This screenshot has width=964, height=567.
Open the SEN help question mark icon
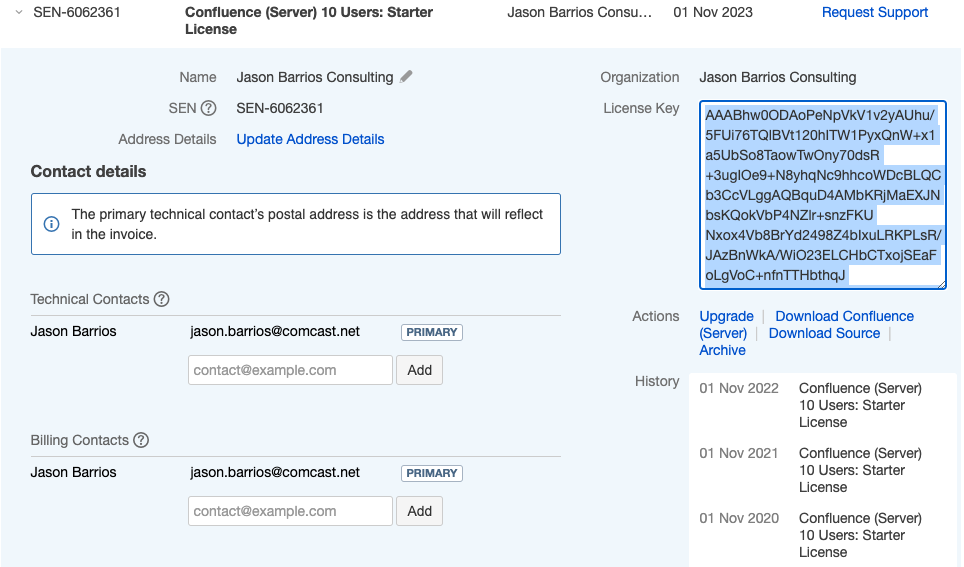tap(208, 108)
